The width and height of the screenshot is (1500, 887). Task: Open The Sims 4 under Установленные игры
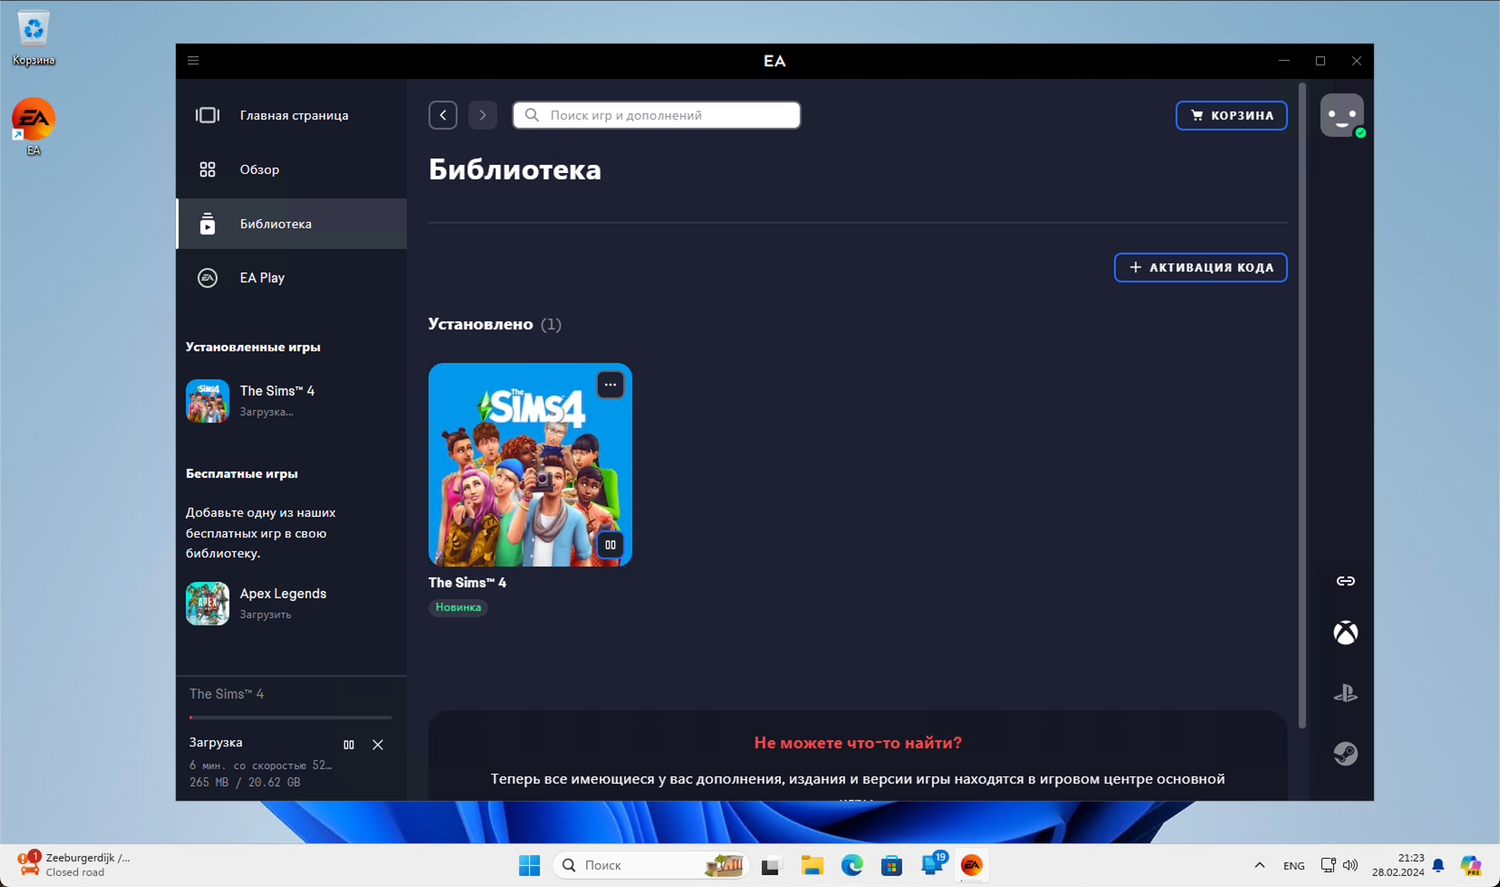coord(290,400)
